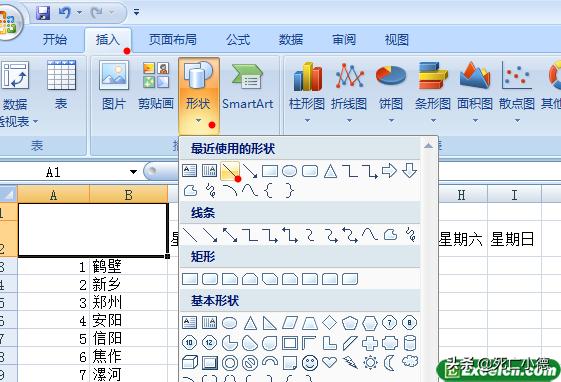The image size is (561, 382).
Task: Select the cylinder (can) shape in 基本形状
Action: (x=410, y=343)
